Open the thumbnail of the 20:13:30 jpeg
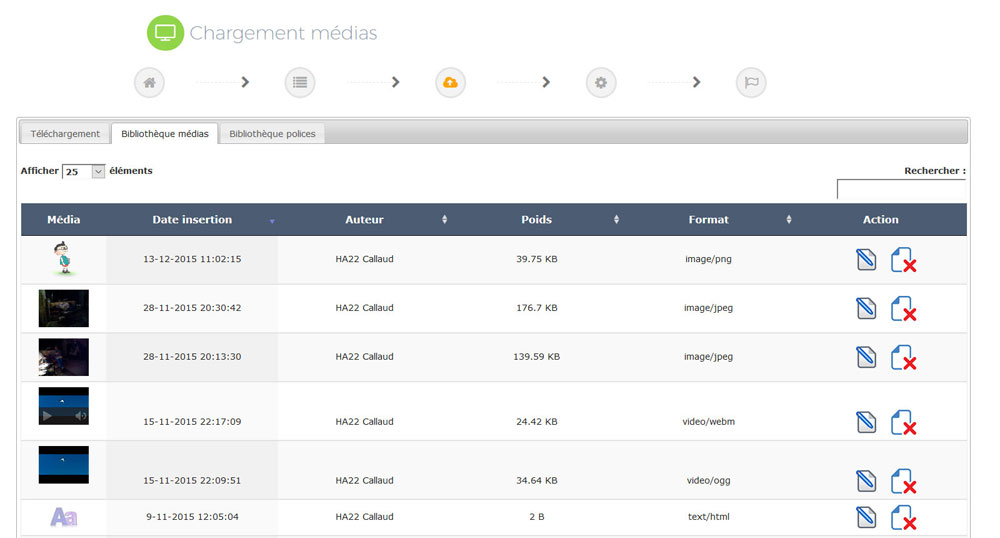Viewport: 1000px width, 538px height. (64, 357)
